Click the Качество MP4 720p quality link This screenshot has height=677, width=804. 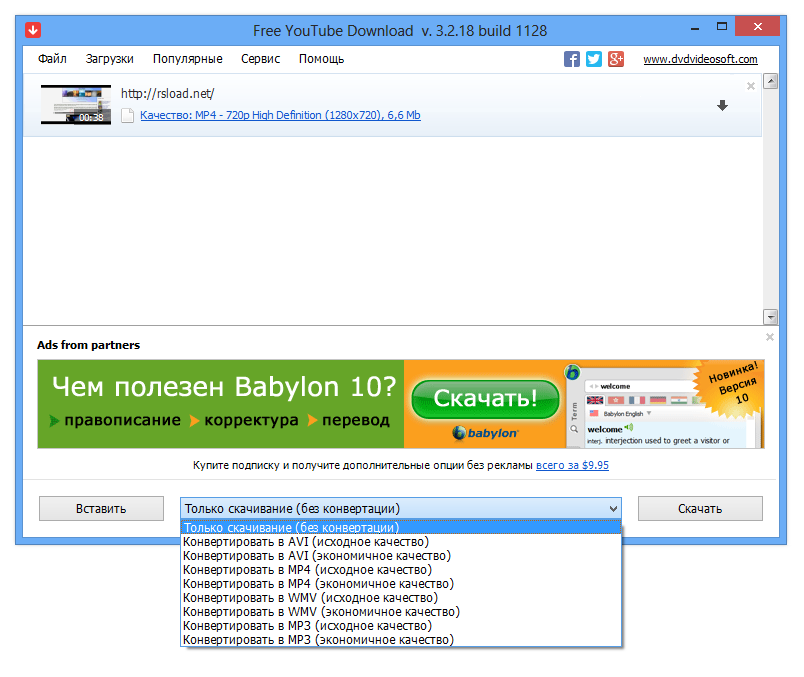[x=280, y=115]
